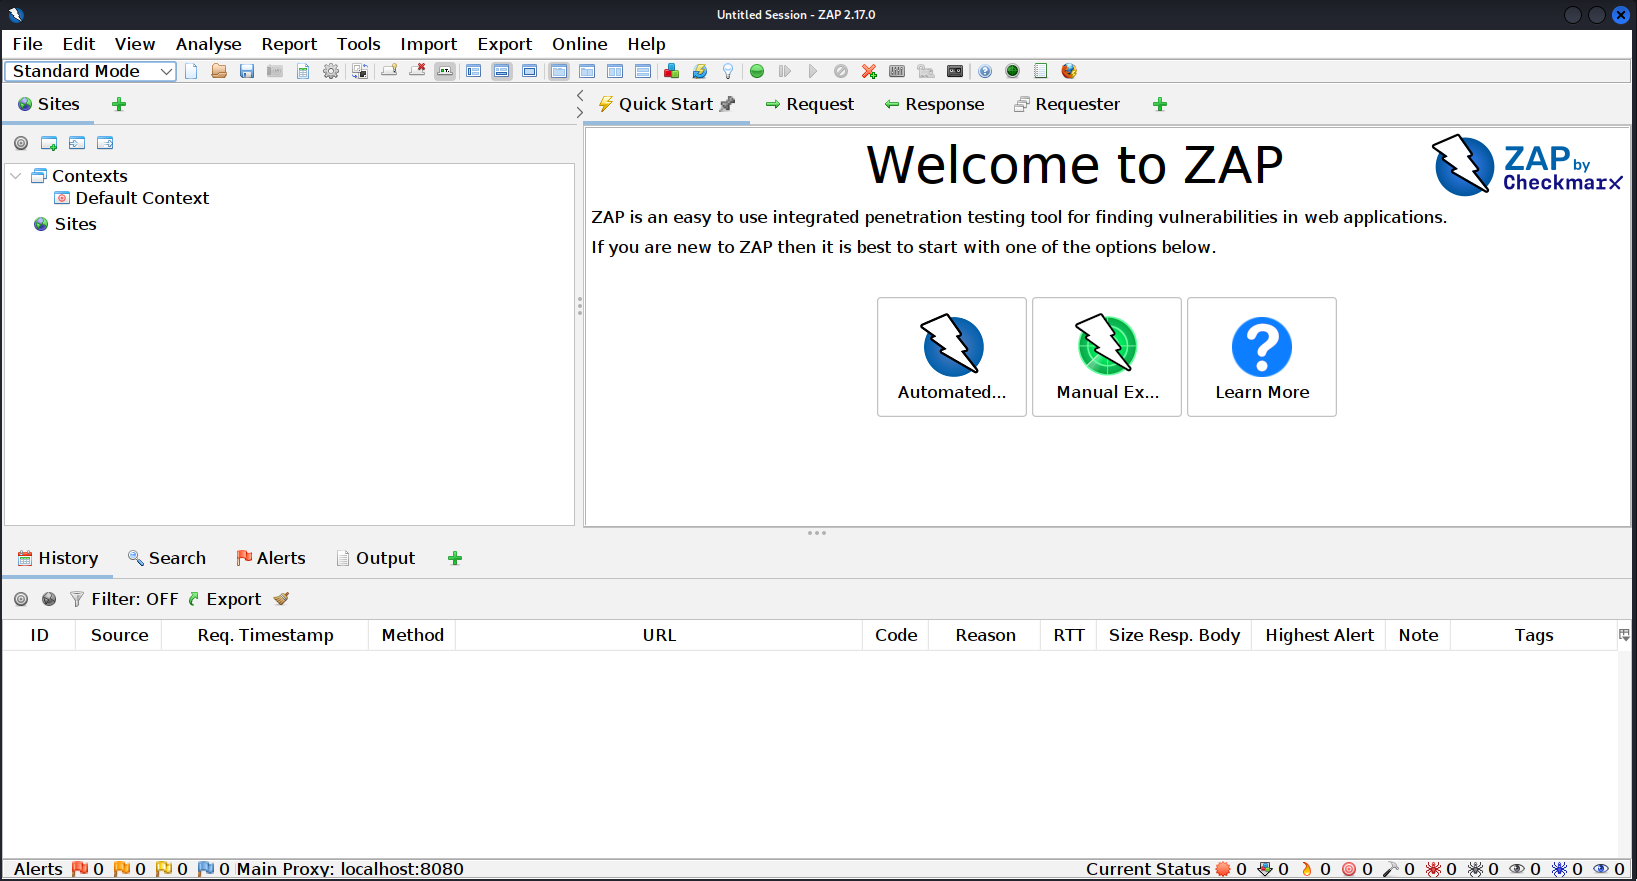
Task: Click the New Context icon with green plus
Action: (x=49, y=143)
